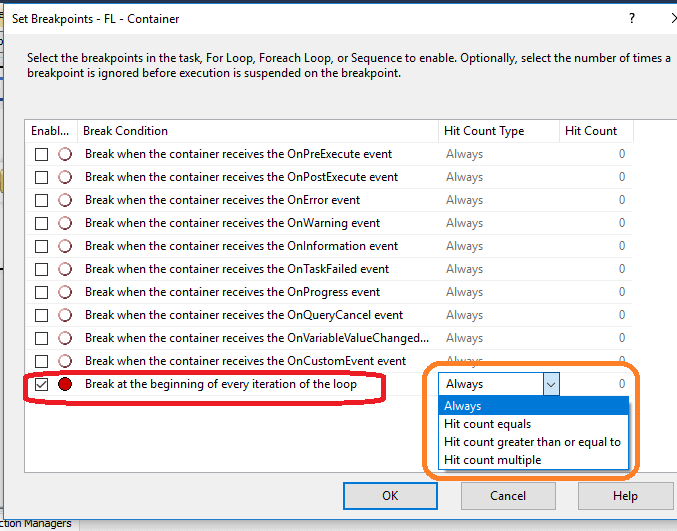Screen dimensions: 677x531
Task: Enable the OnProgress event breakpoint checkbox
Action: pos(41,292)
